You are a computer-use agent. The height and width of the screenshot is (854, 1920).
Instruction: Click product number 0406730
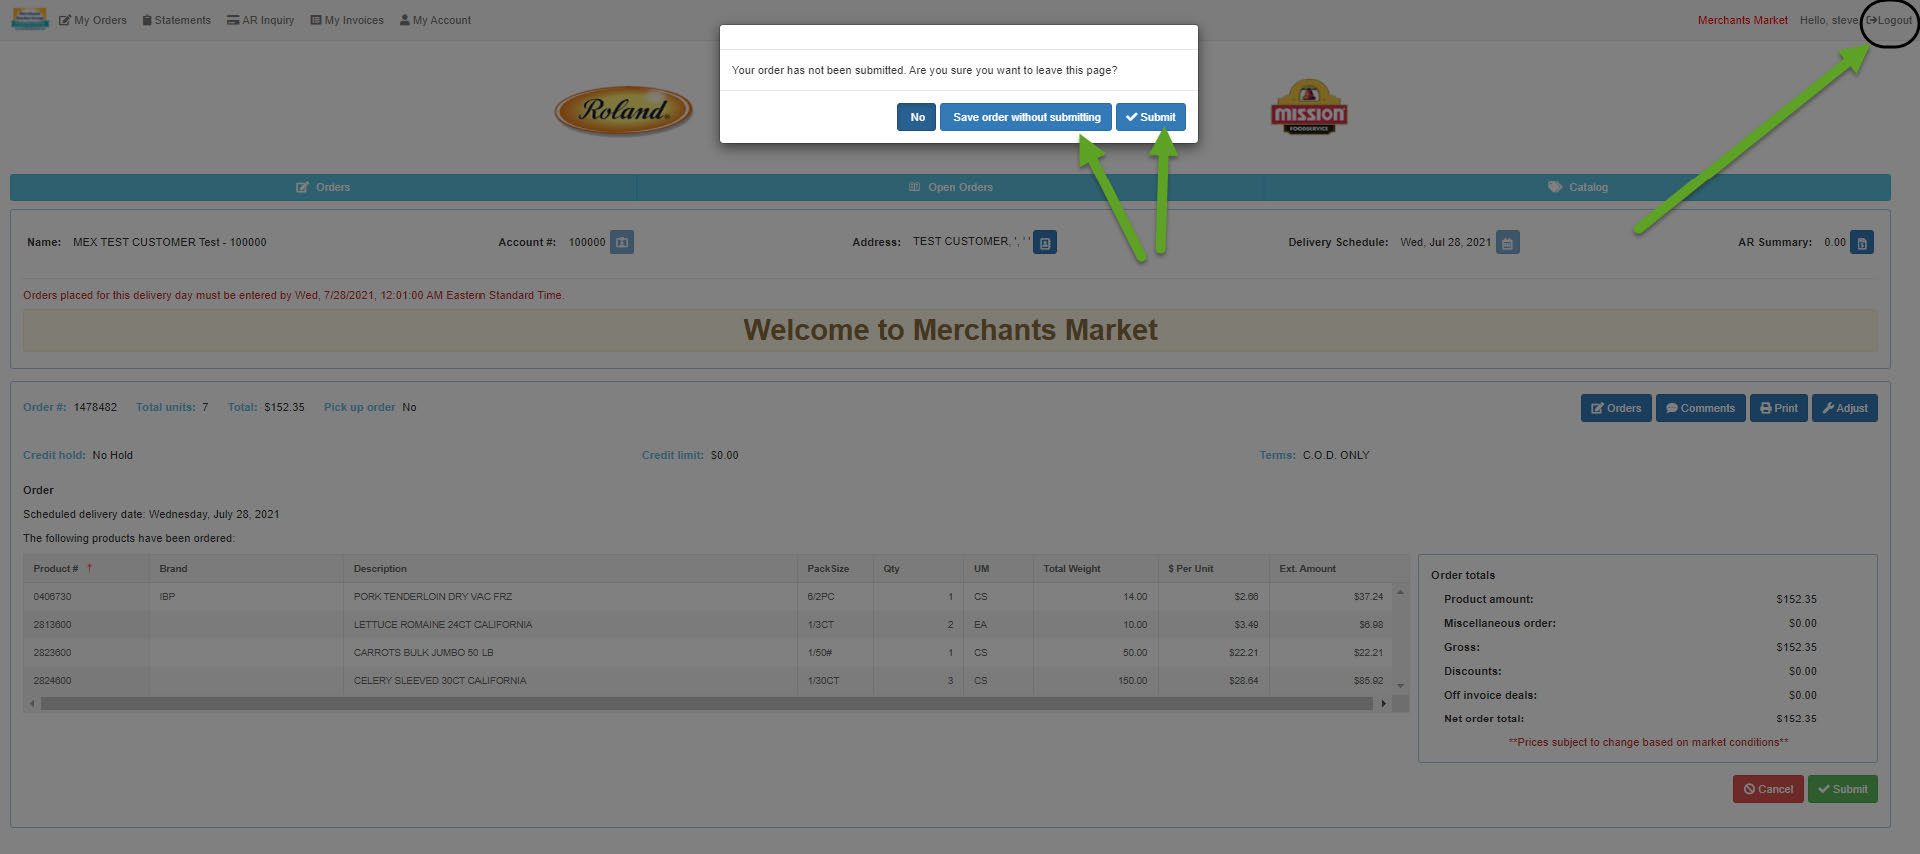point(52,597)
